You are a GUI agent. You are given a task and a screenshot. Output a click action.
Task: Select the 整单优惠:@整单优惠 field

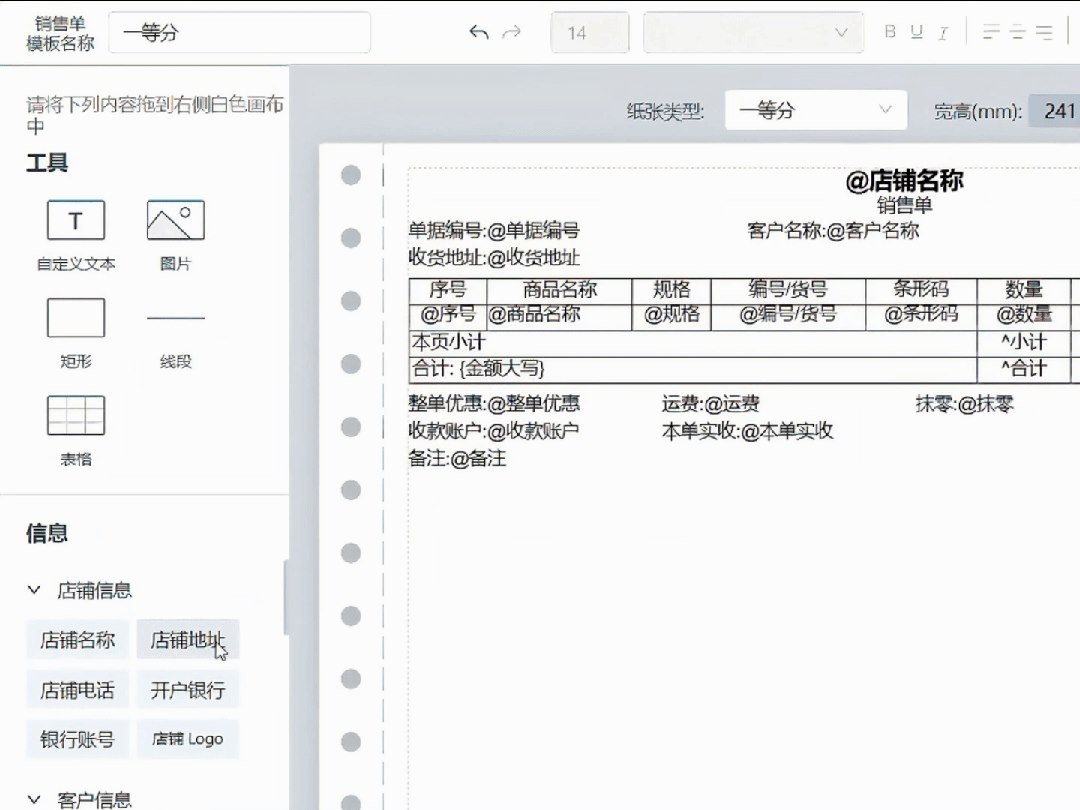[x=494, y=404]
